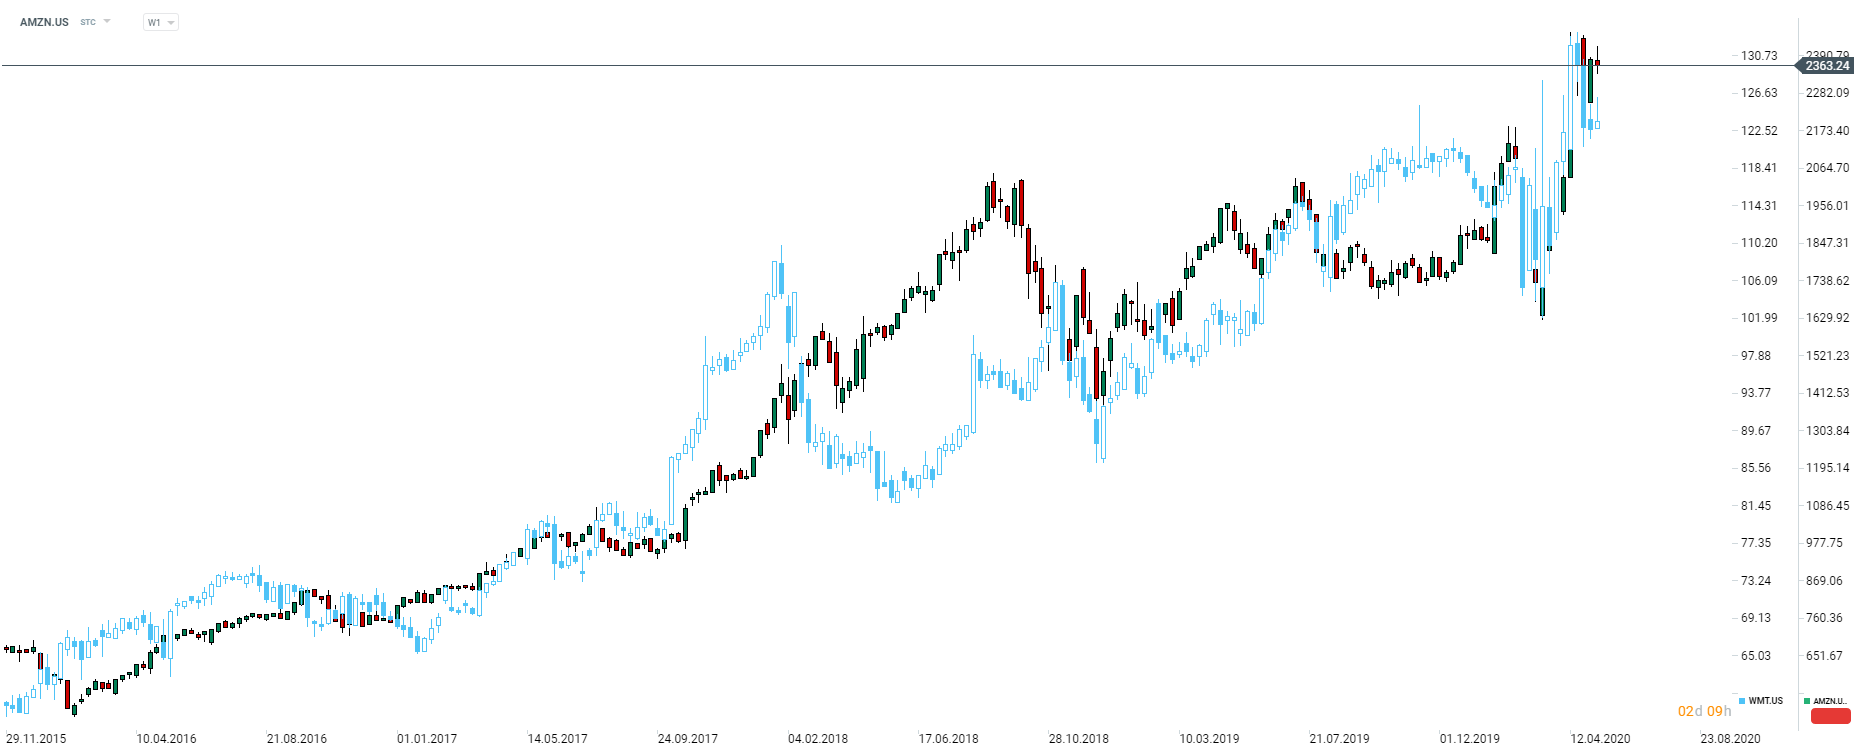Click the 29.11.2015 date on time axis

36,739
